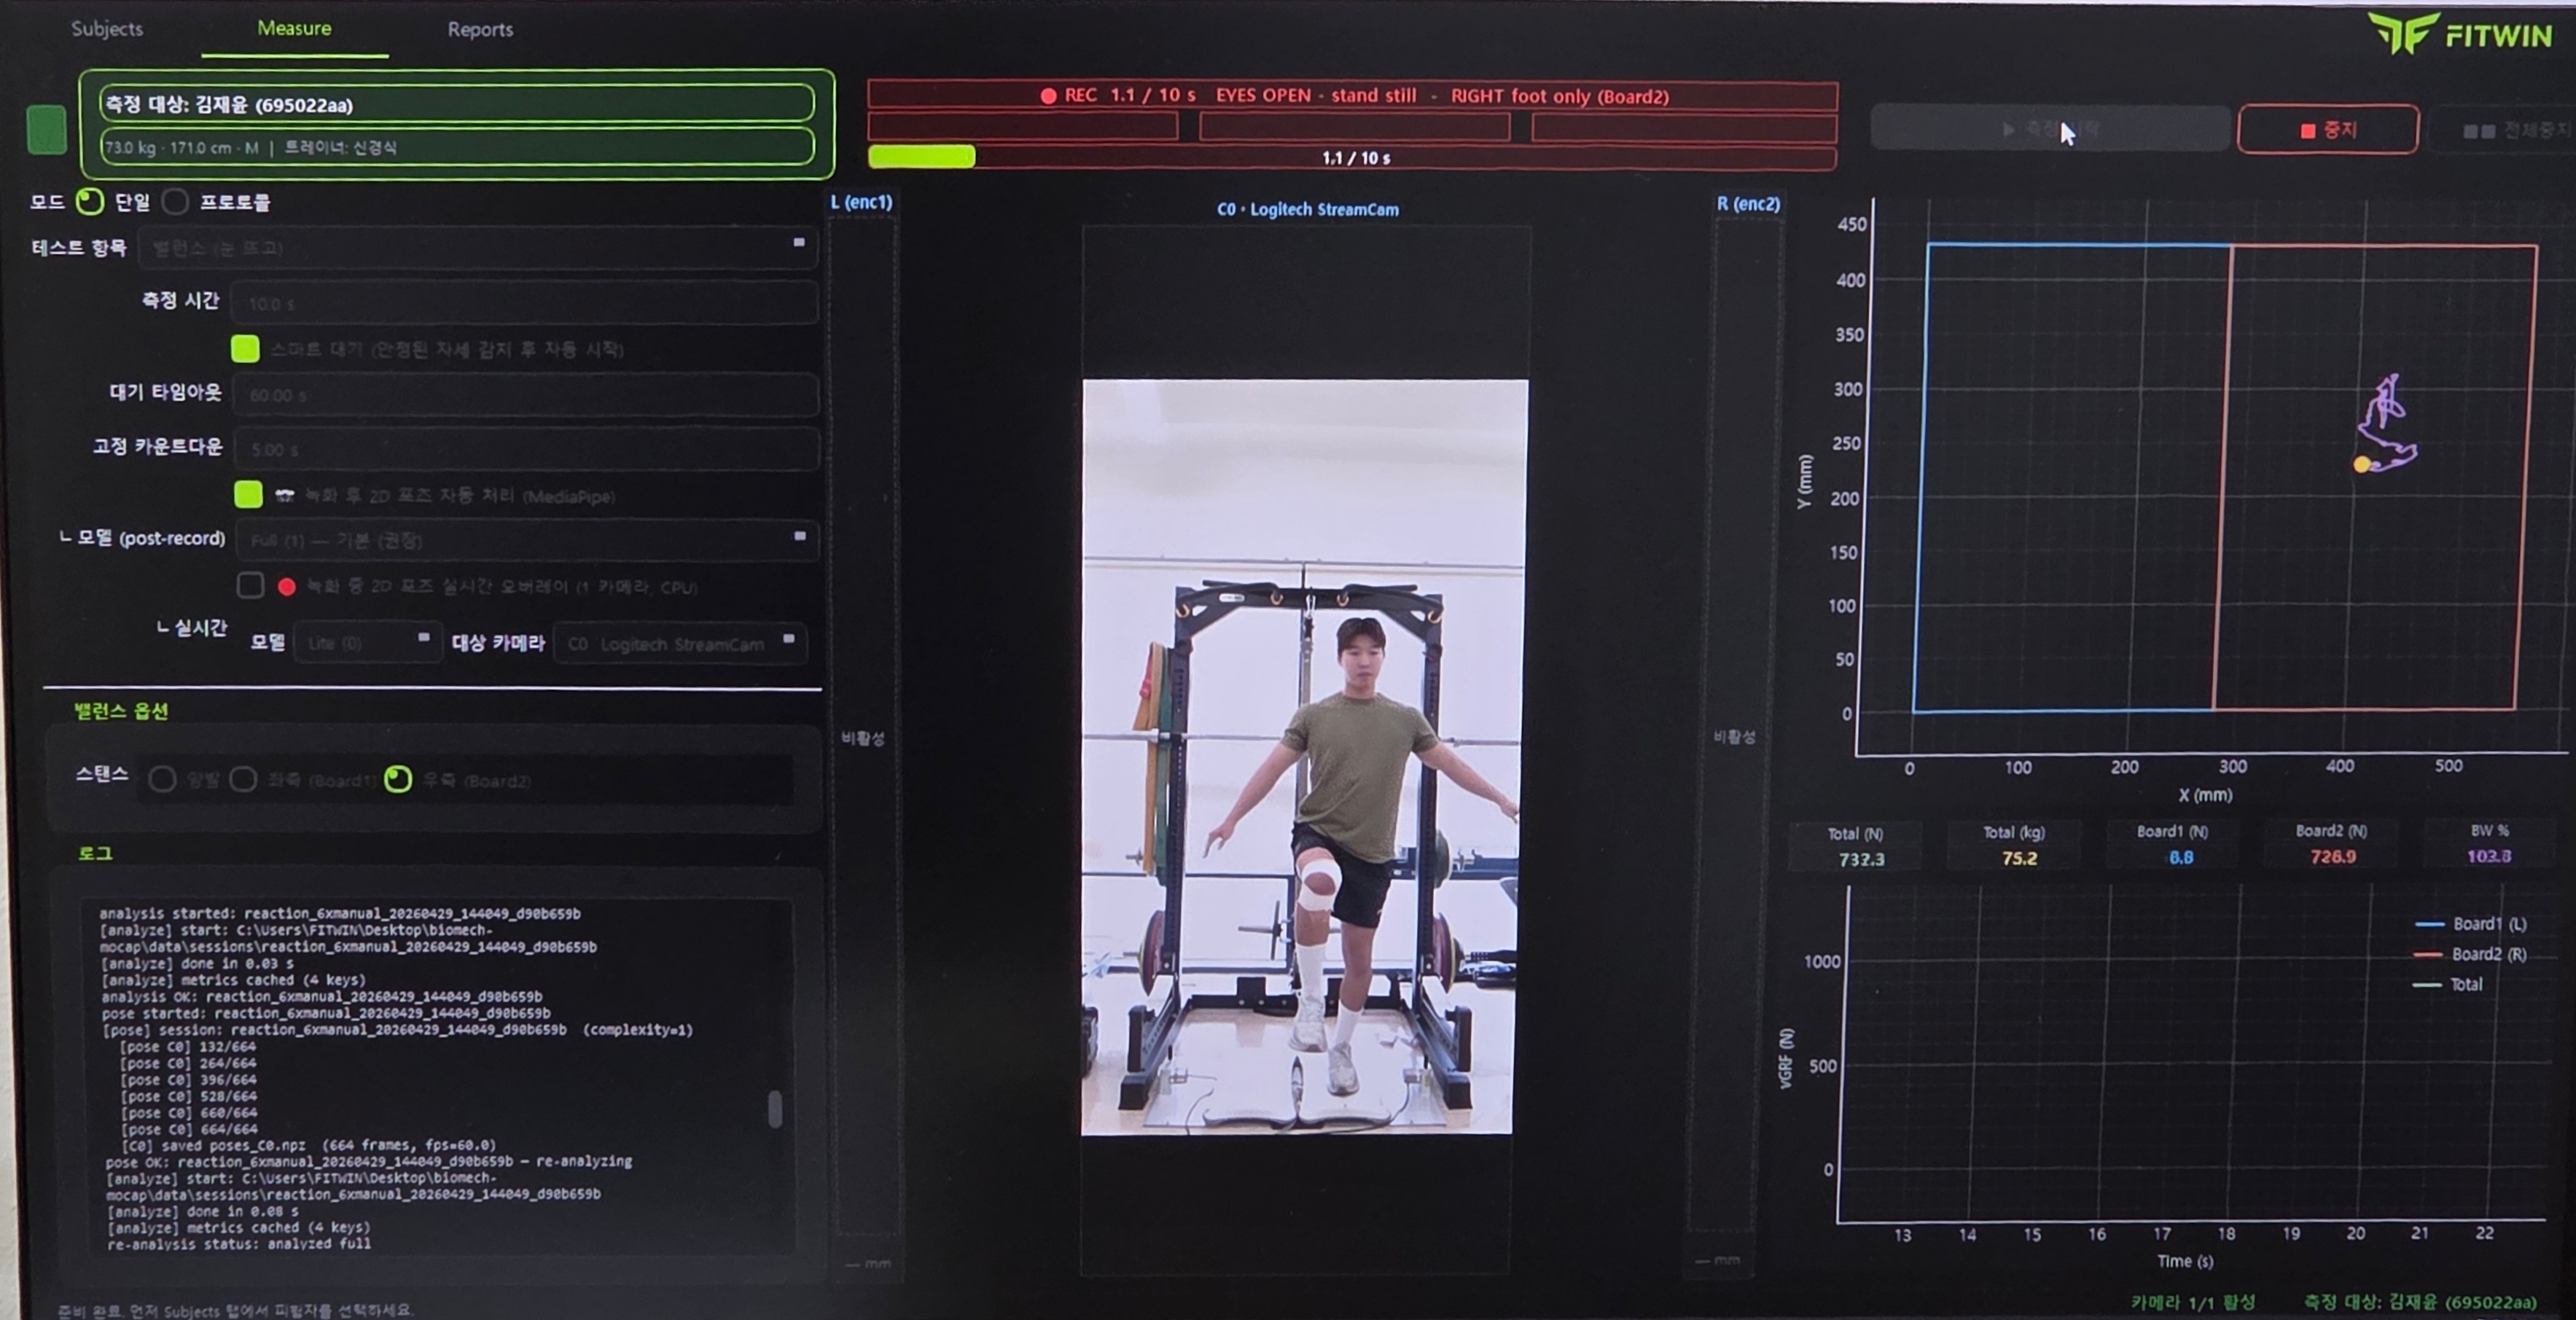The width and height of the screenshot is (2576, 1320).
Task: Click the 대기 타임아웃 field showing 60.00 s
Action: pyautogui.click(x=526, y=395)
